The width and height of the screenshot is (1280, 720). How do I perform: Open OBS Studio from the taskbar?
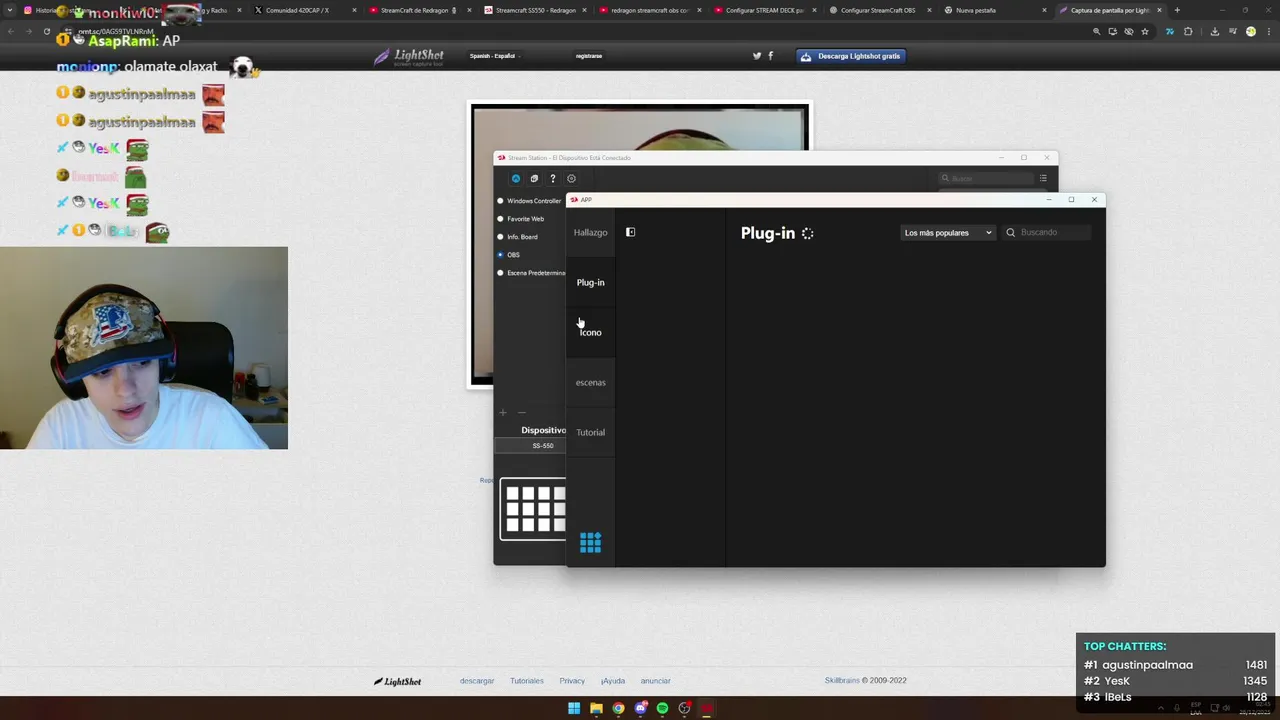(x=684, y=708)
